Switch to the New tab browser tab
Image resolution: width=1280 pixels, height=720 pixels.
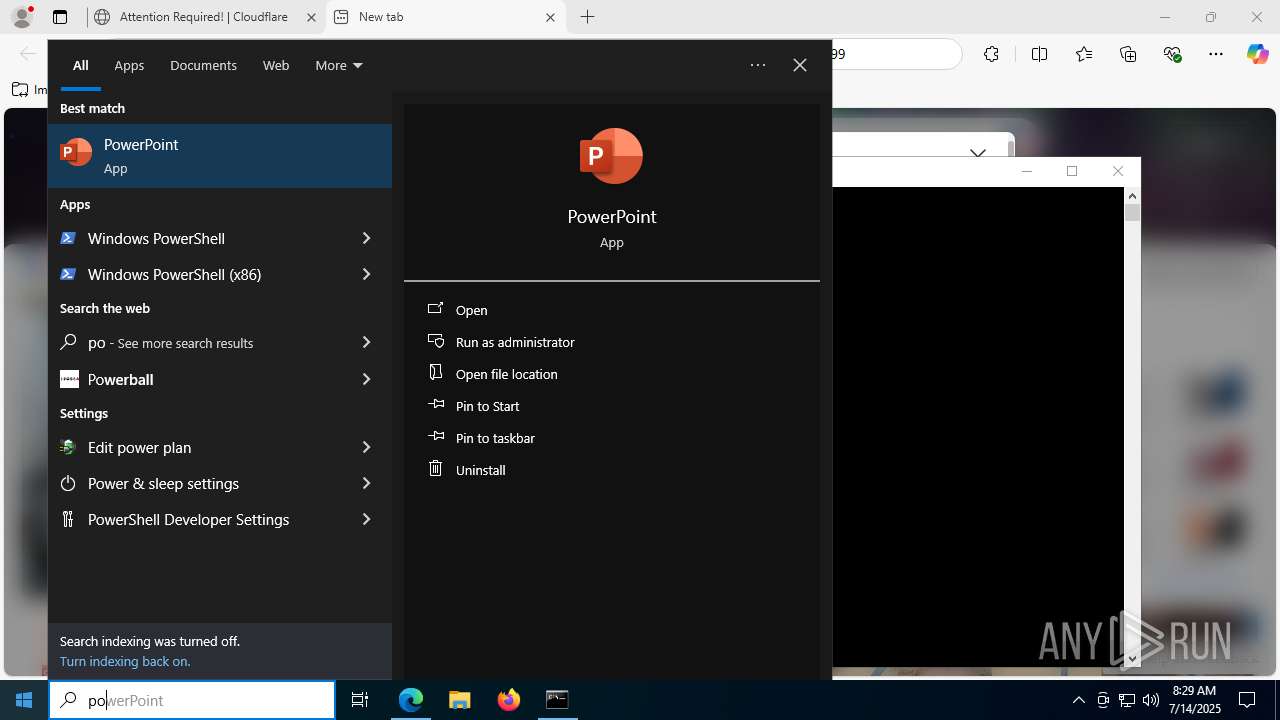click(445, 17)
